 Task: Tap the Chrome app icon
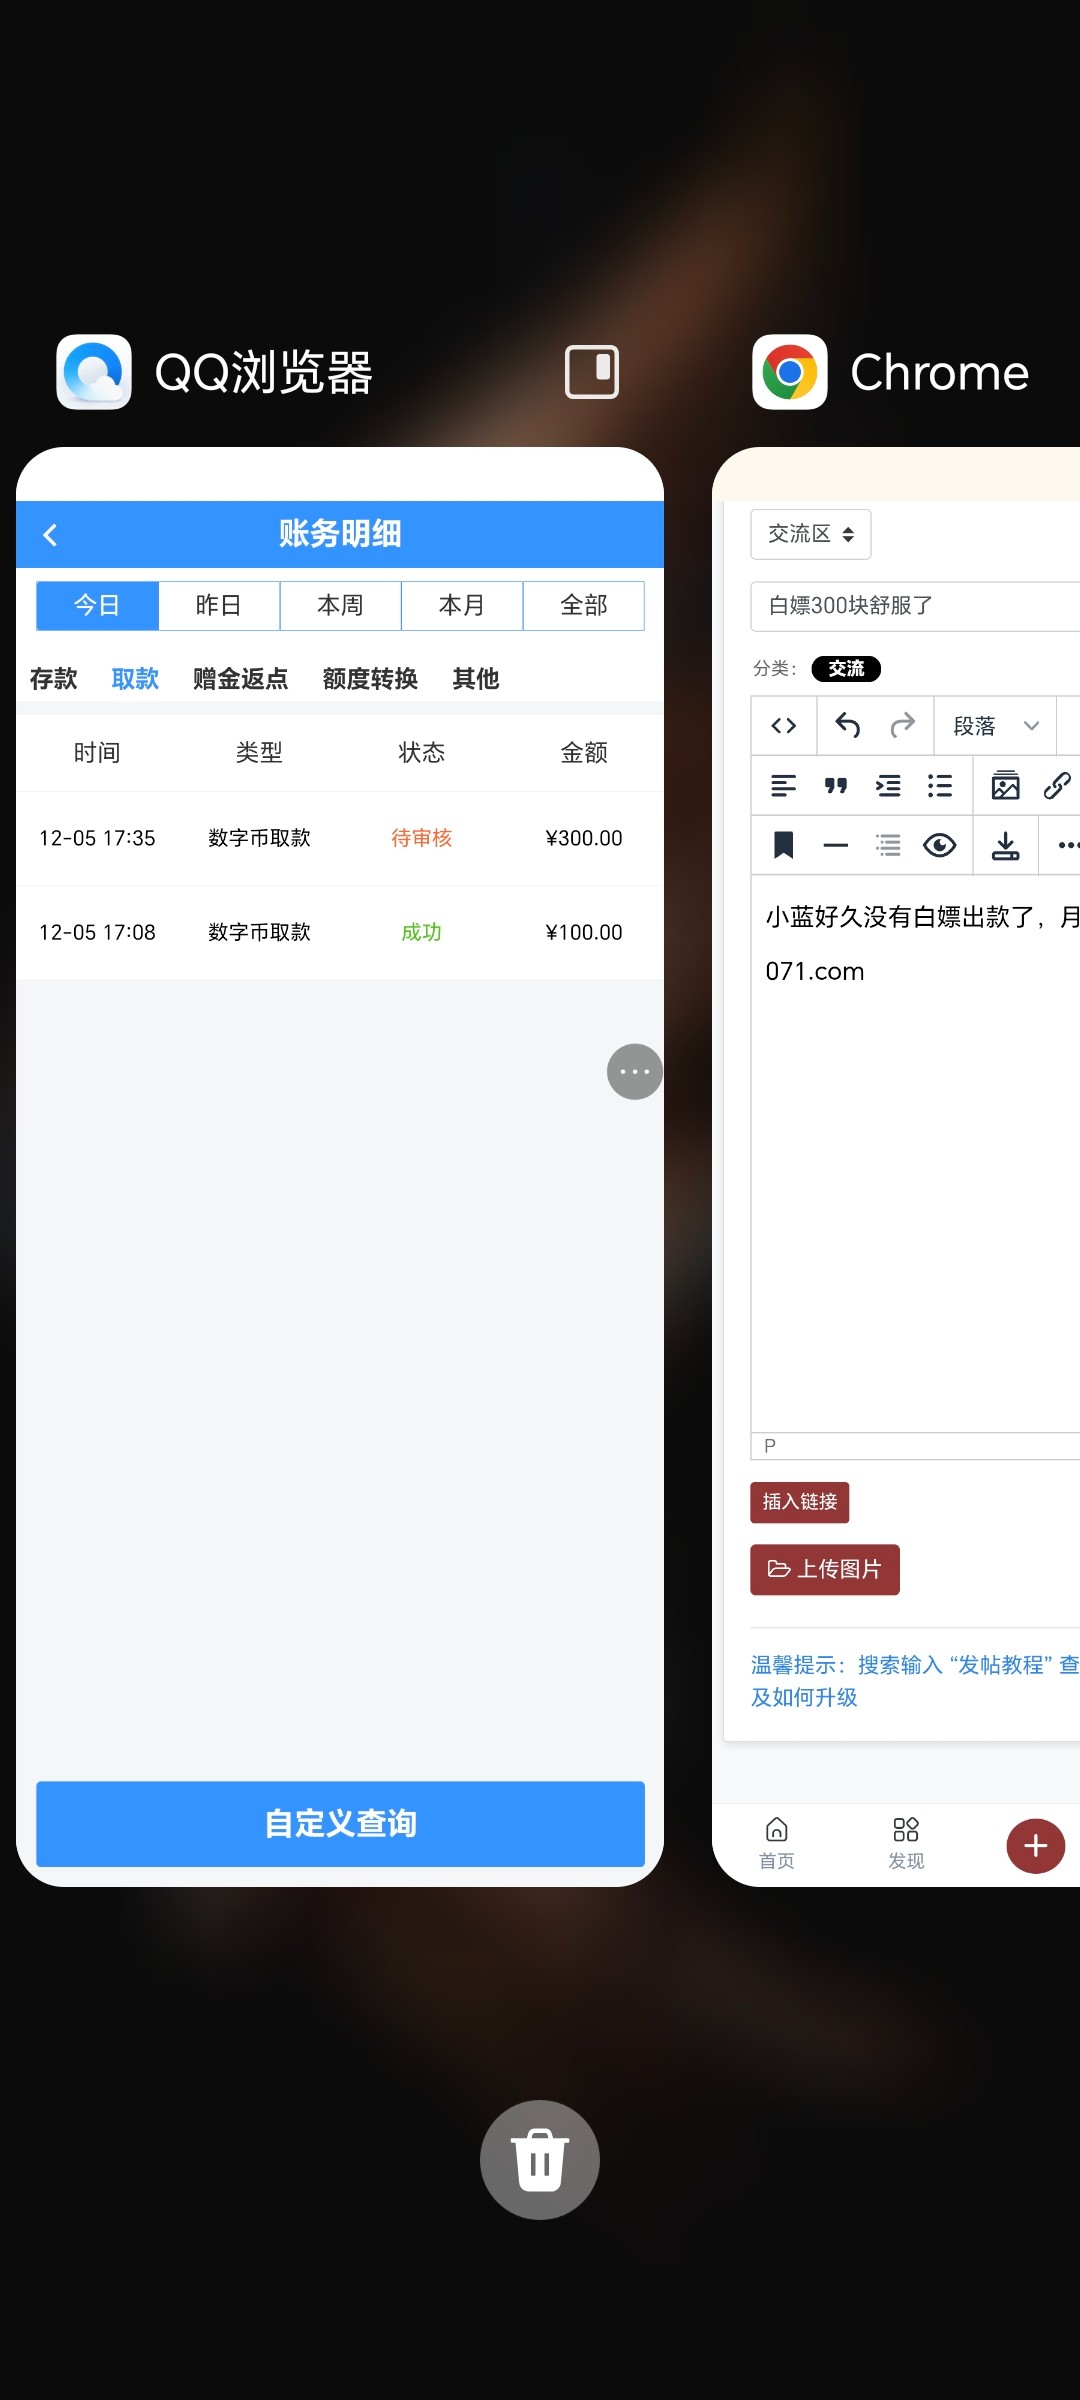(x=790, y=372)
